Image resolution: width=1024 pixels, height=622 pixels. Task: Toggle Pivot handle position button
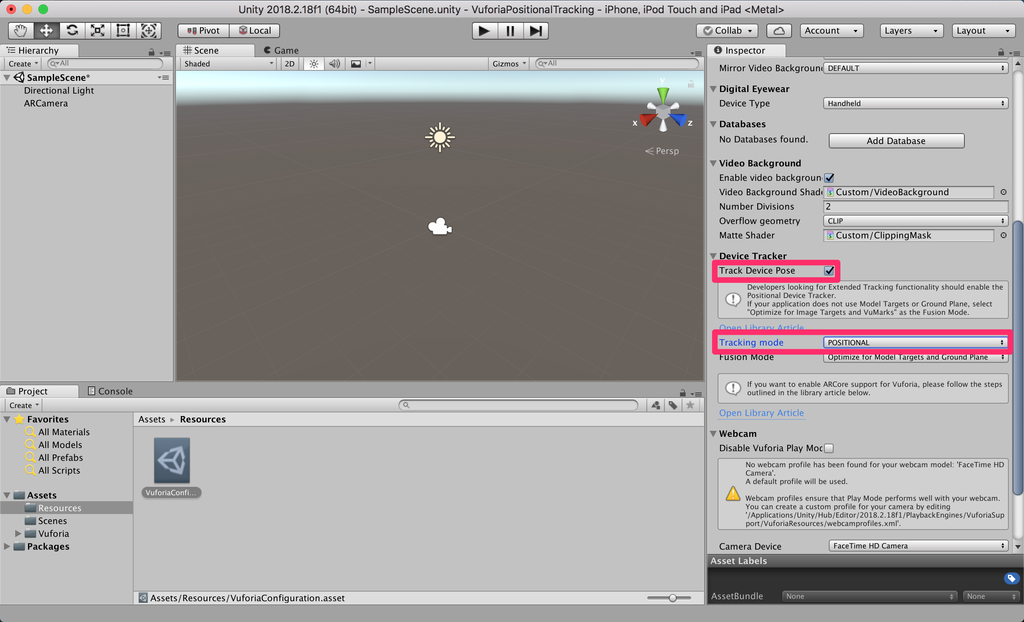(x=203, y=31)
